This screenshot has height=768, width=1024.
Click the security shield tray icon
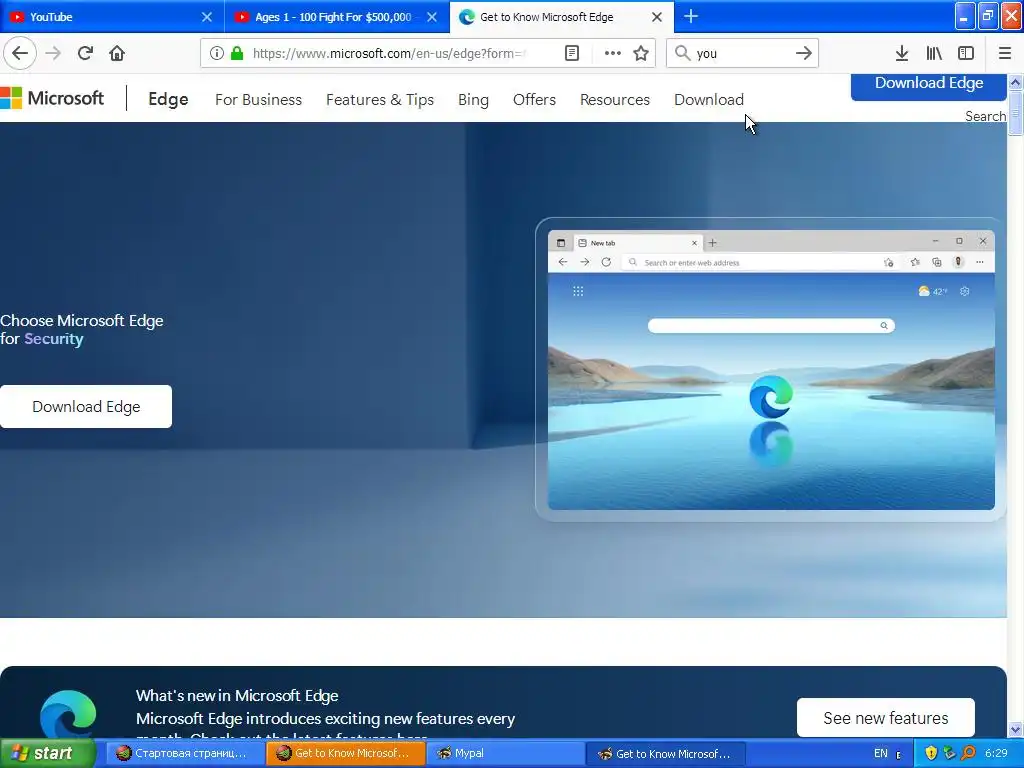coord(931,753)
